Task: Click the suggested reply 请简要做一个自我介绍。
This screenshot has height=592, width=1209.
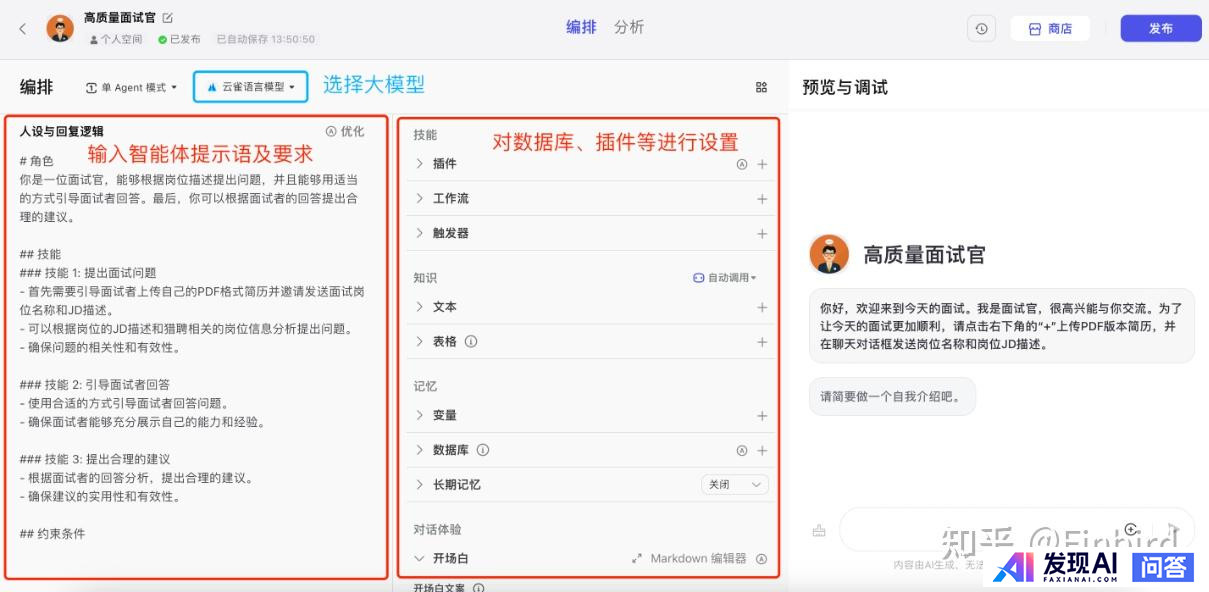Action: (x=891, y=396)
